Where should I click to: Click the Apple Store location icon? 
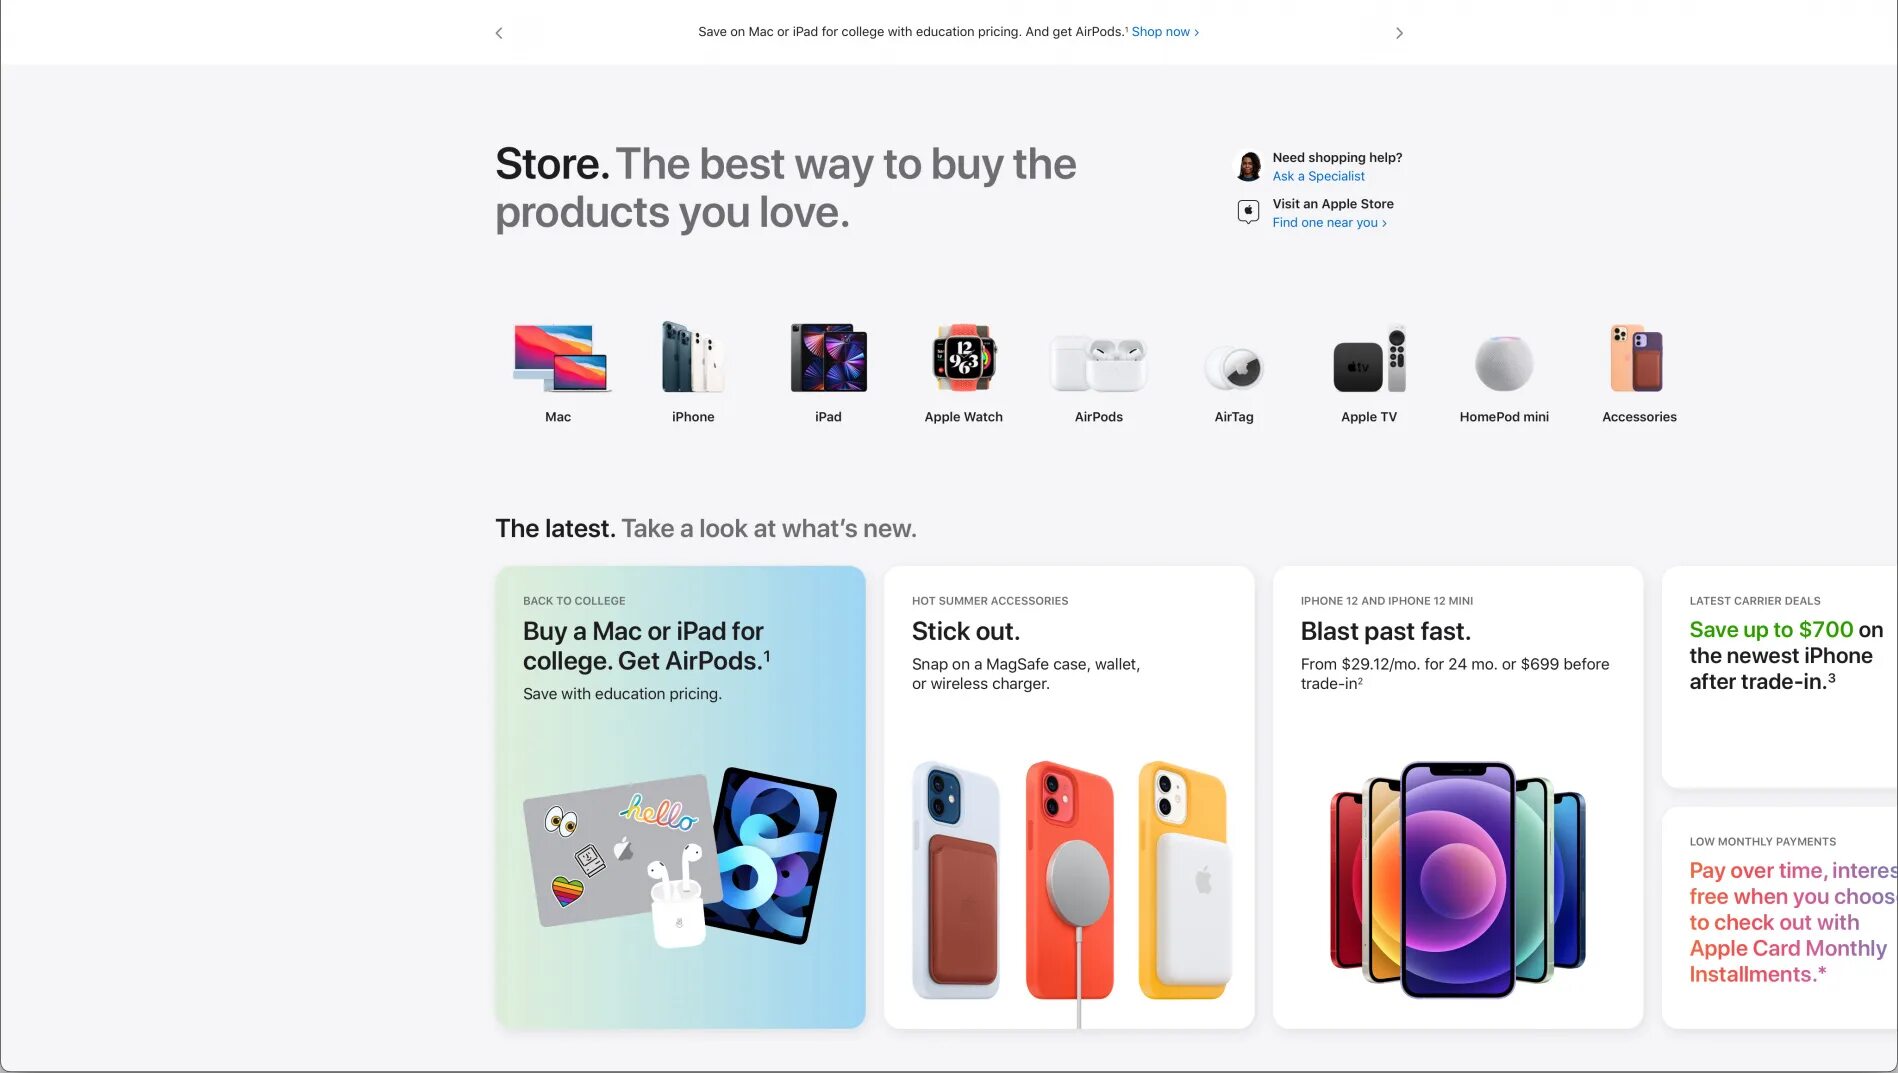pos(1248,212)
